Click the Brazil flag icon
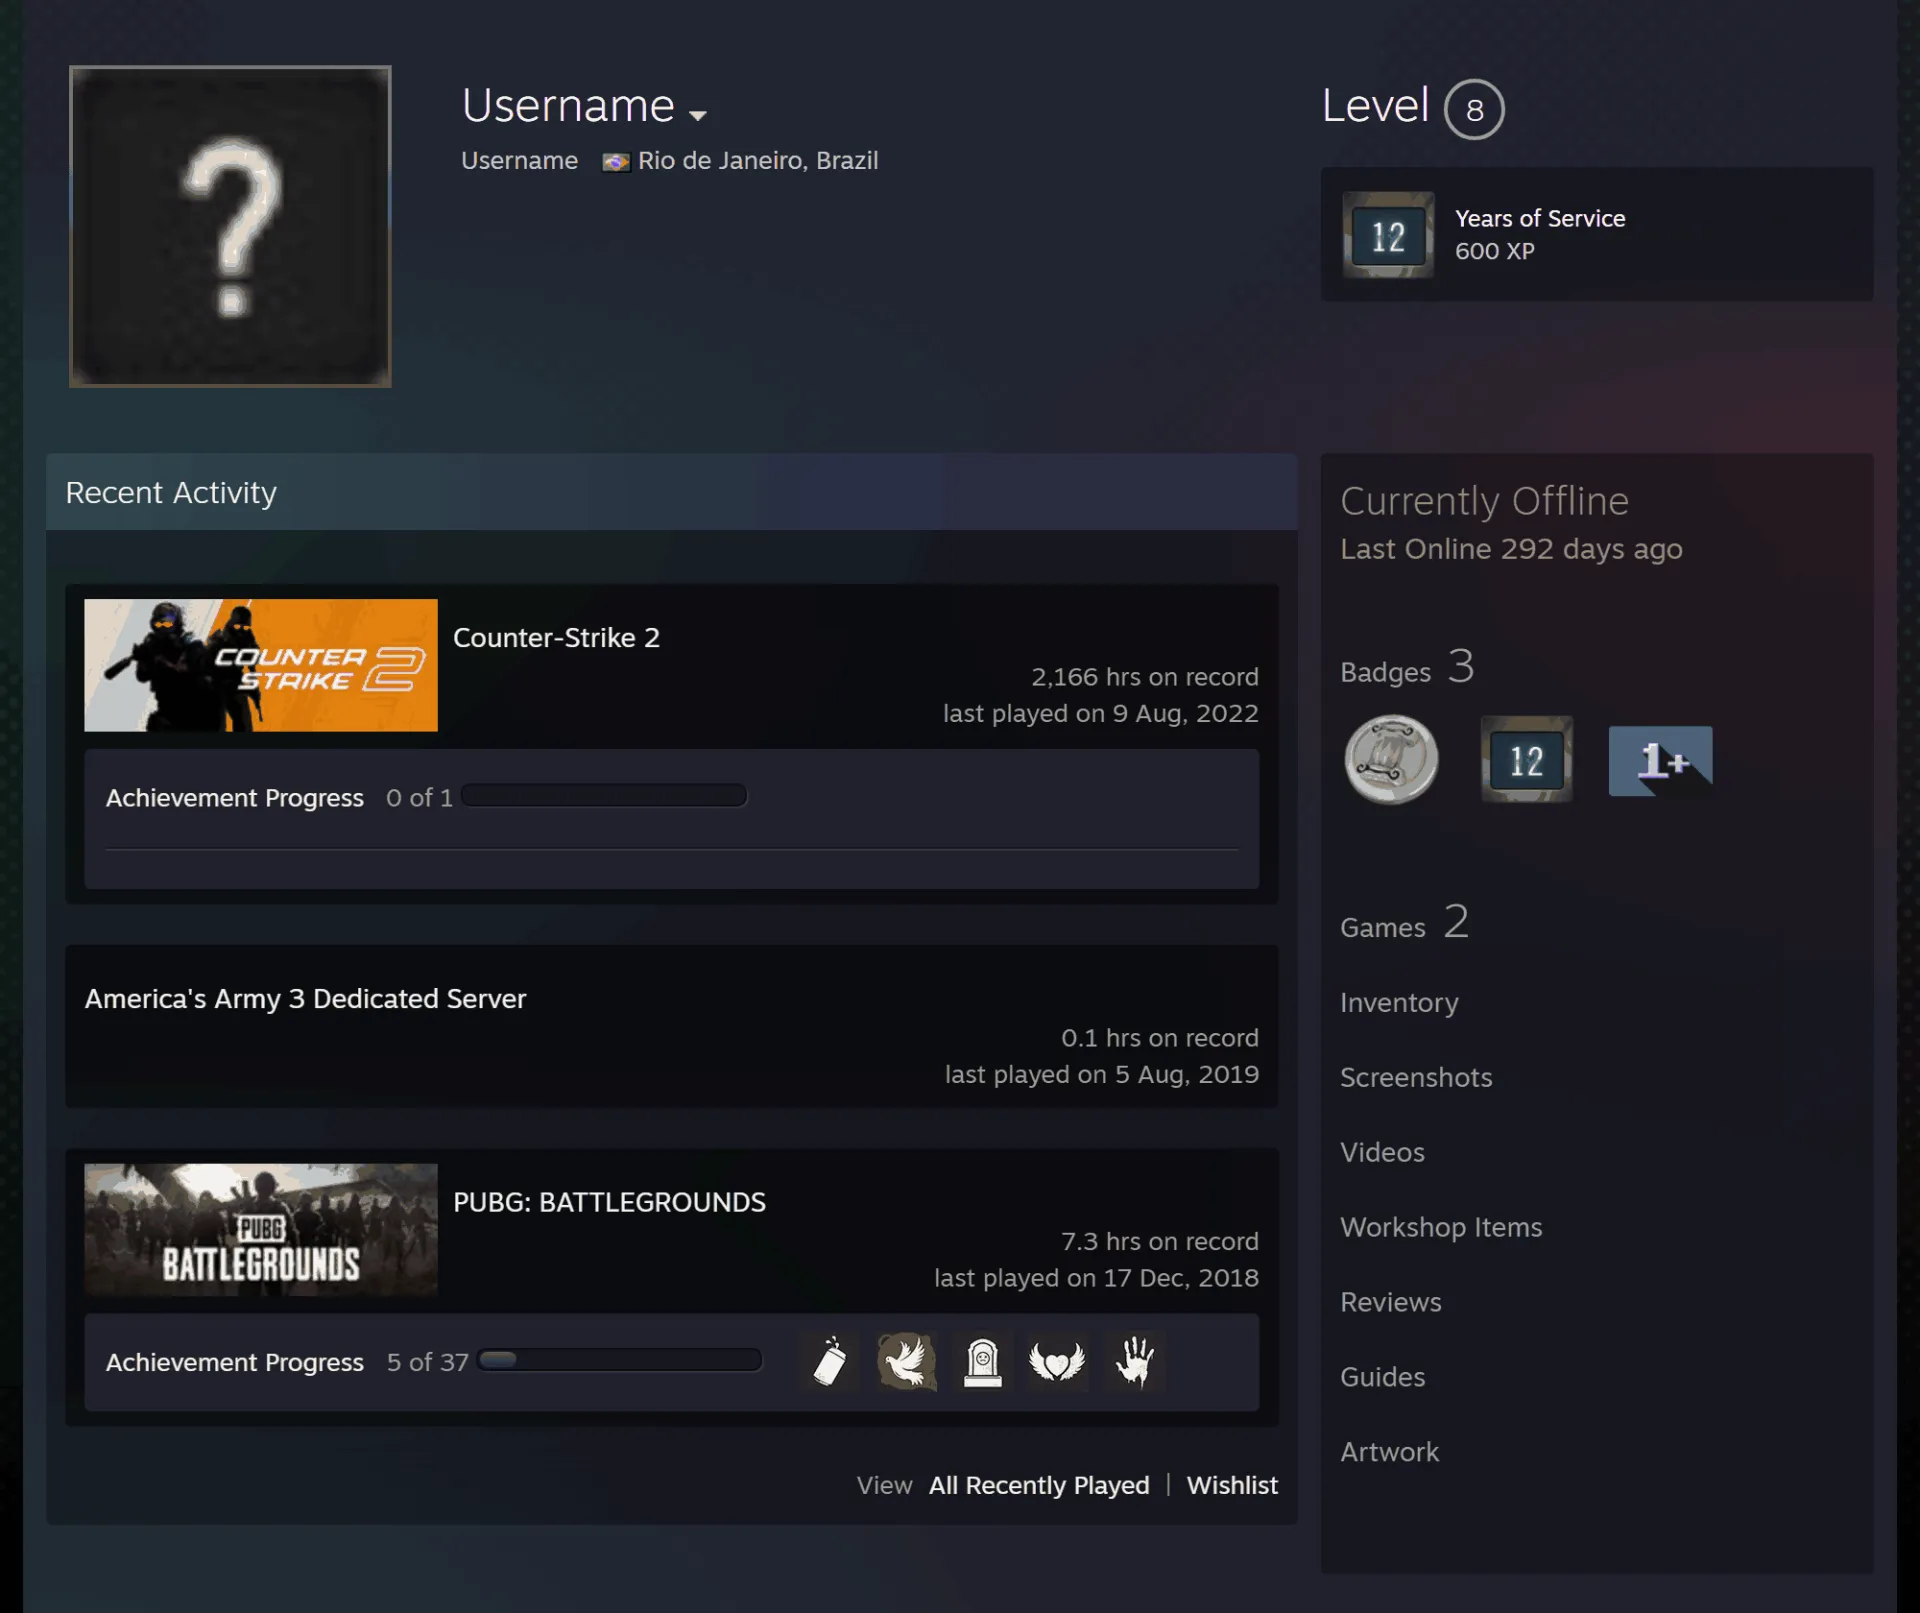 (615, 162)
